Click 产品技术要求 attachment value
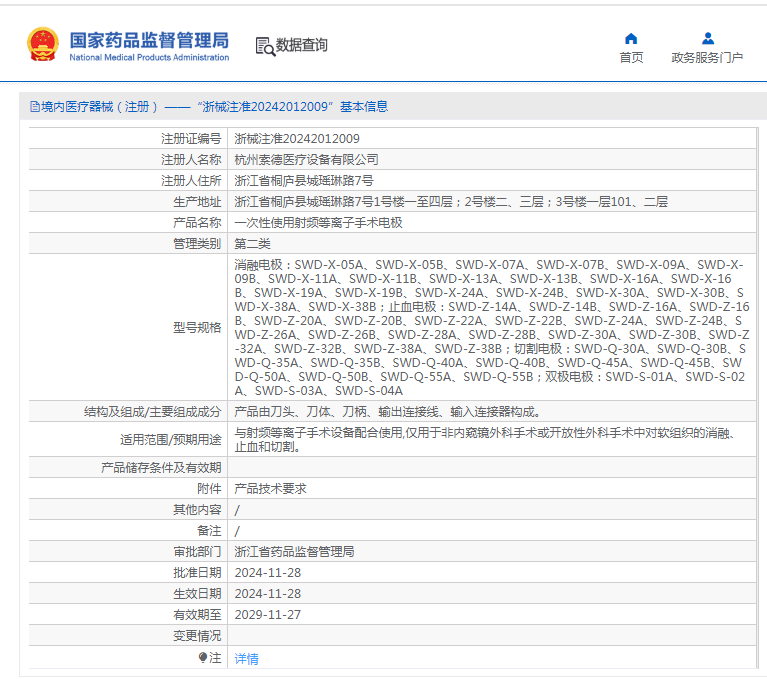The height and width of the screenshot is (679, 767). (271, 489)
